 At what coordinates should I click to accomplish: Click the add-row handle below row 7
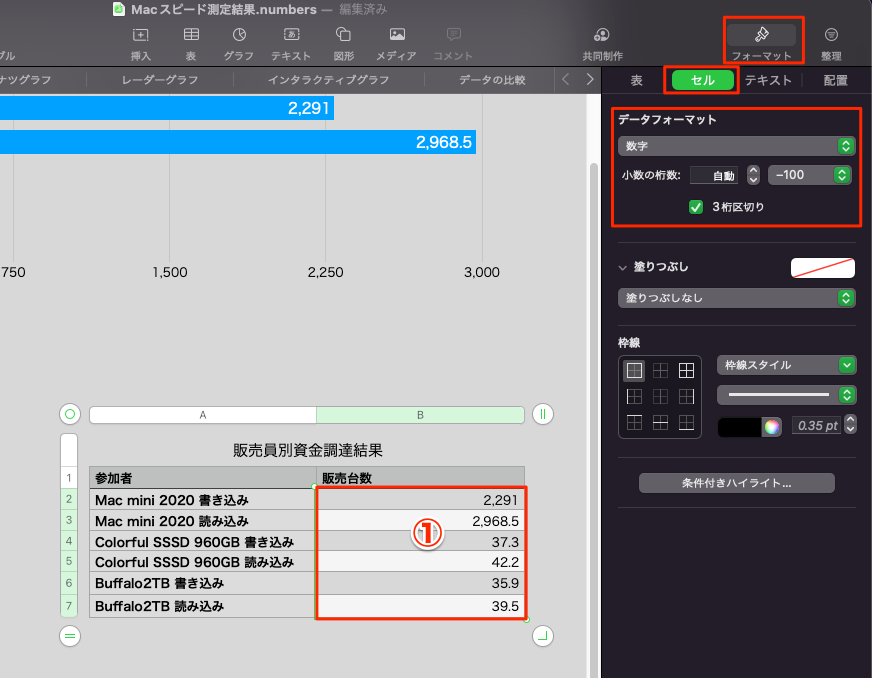(x=70, y=636)
